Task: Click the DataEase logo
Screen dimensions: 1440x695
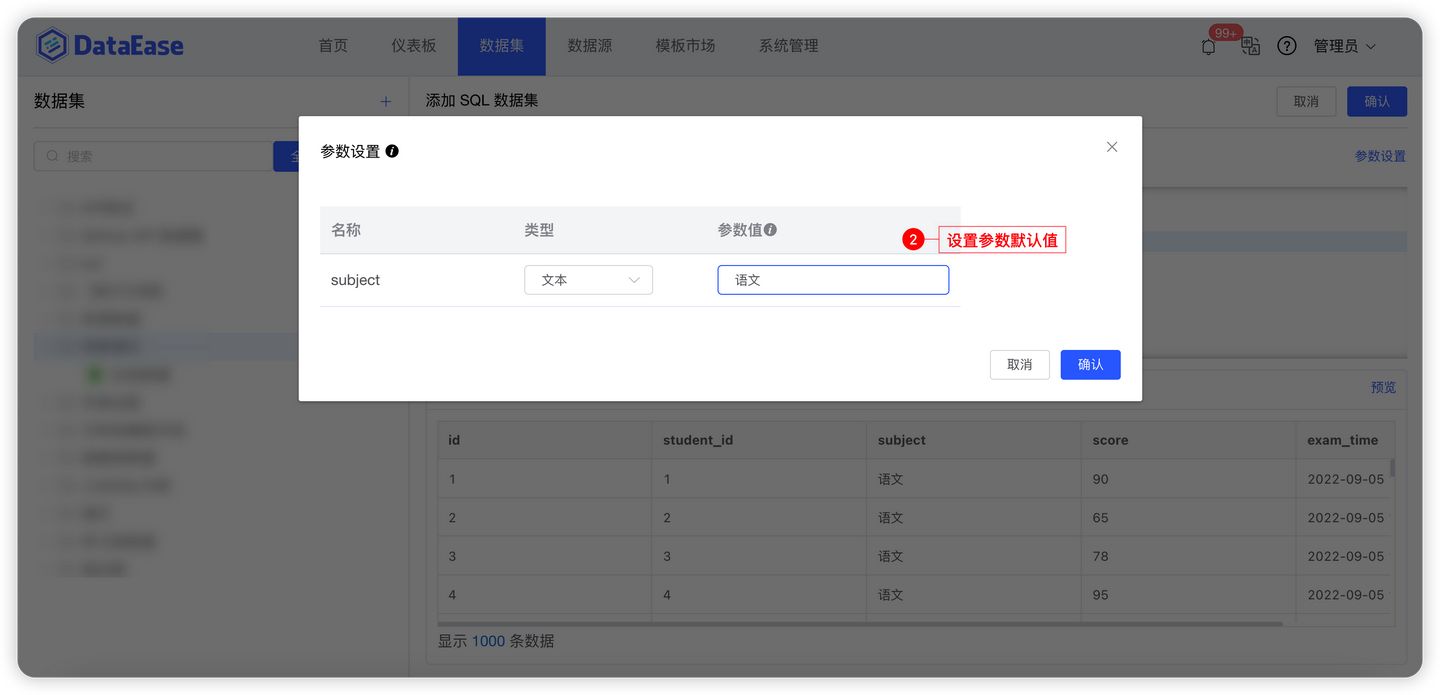Action: click(x=110, y=45)
